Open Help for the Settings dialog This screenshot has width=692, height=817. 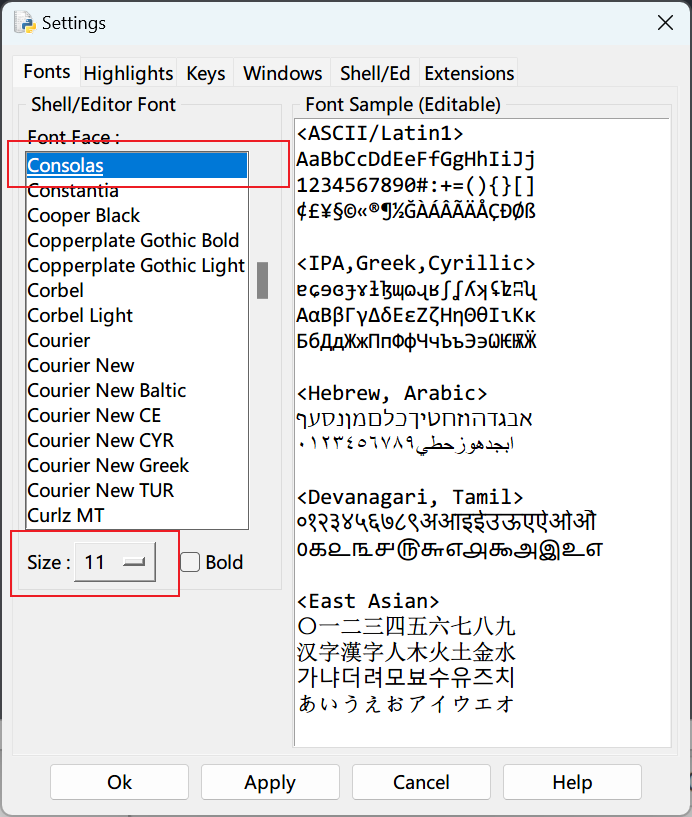[572, 782]
